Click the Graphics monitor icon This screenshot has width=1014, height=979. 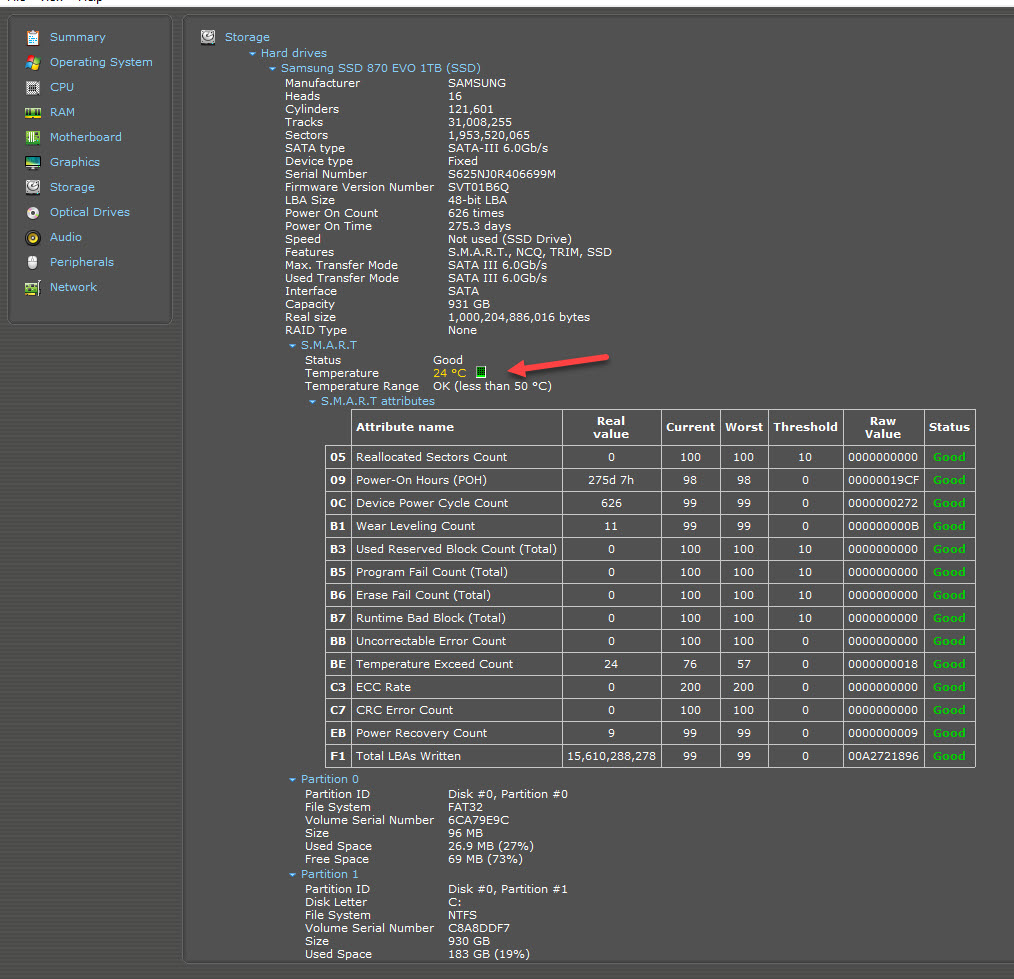click(33, 163)
